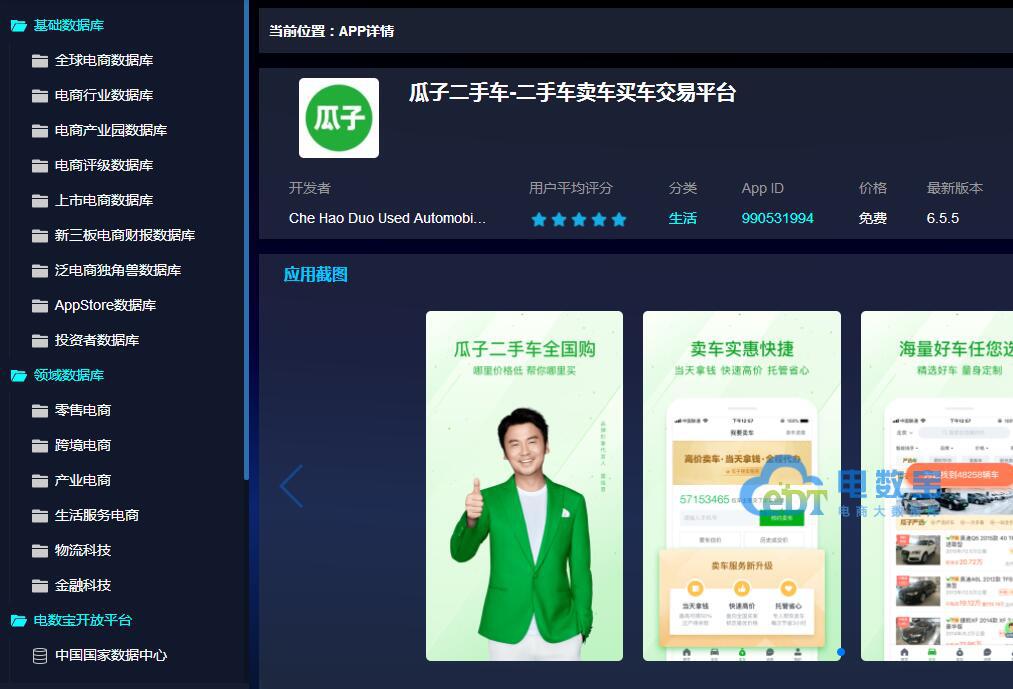Open 电商产业园数据库 menu entry
The image size is (1013, 689).
111,130
